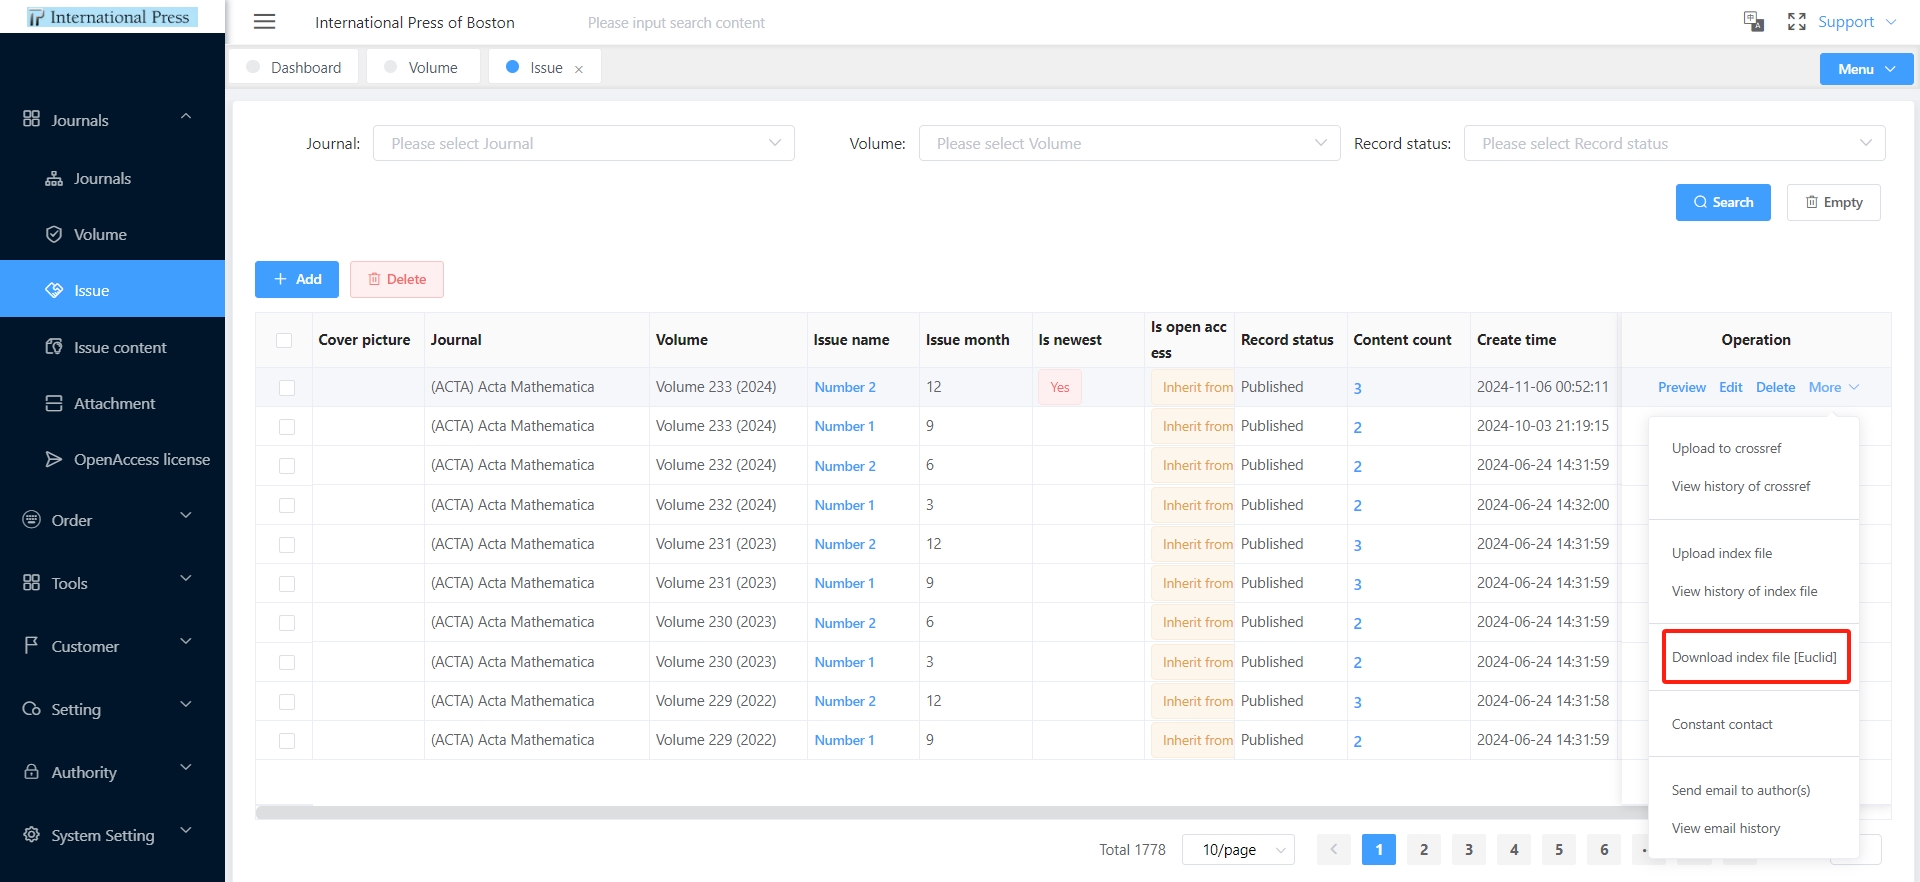Select Upload index file menu item

(1722, 553)
